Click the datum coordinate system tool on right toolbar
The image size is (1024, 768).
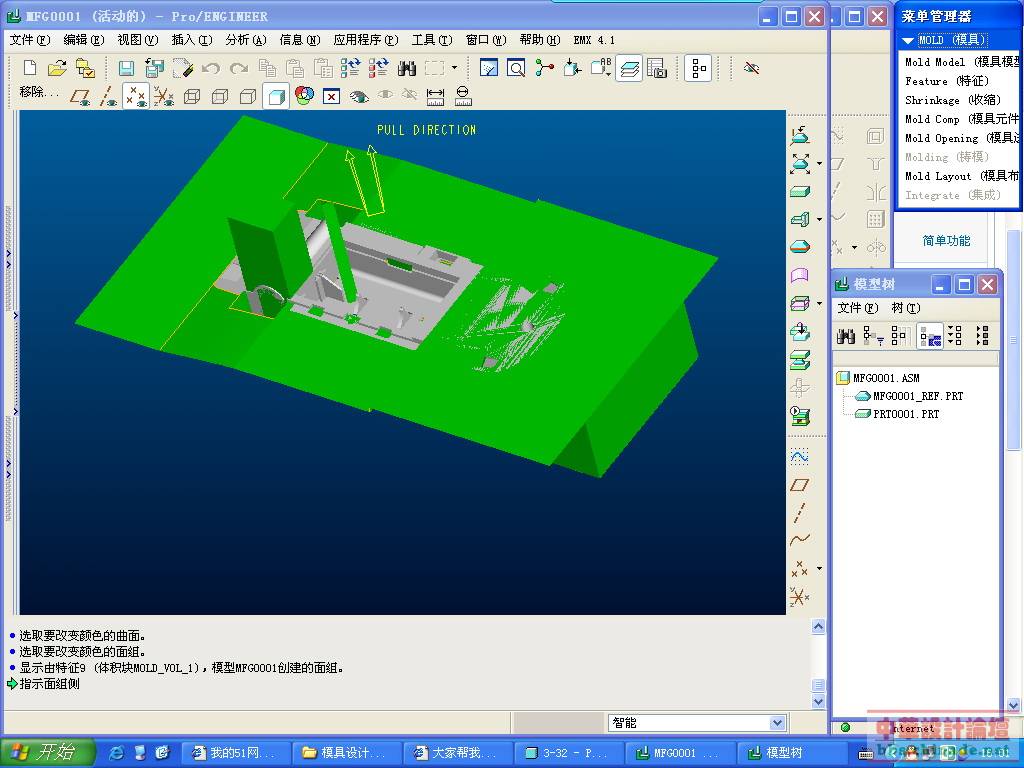coord(800,596)
